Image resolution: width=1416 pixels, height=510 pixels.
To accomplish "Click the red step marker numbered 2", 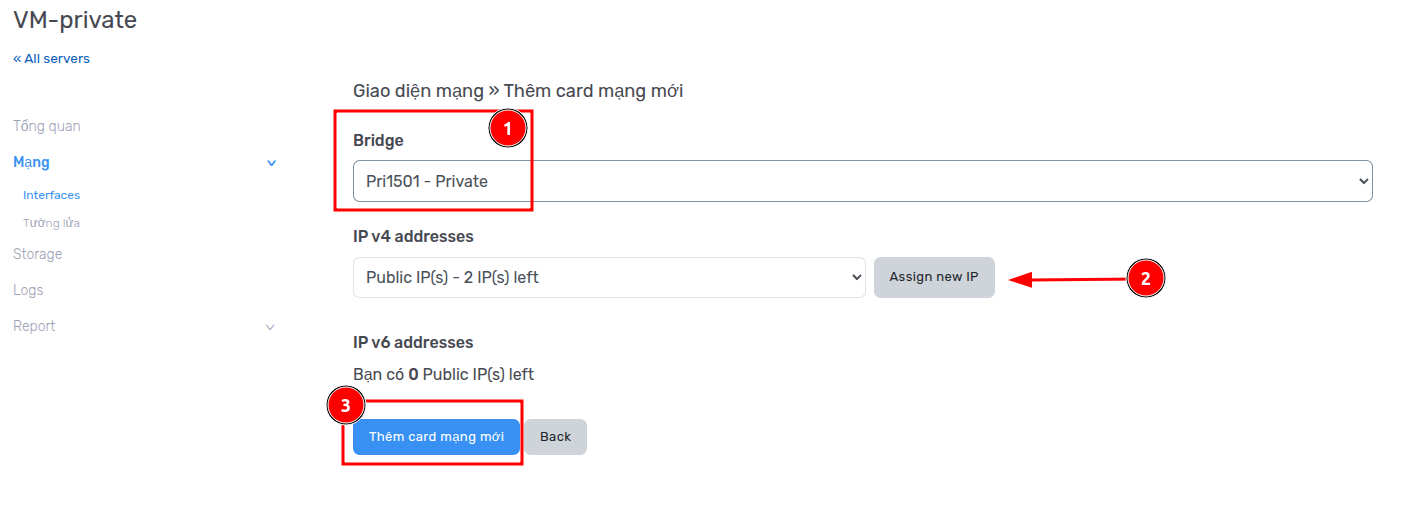I will [x=1146, y=279].
